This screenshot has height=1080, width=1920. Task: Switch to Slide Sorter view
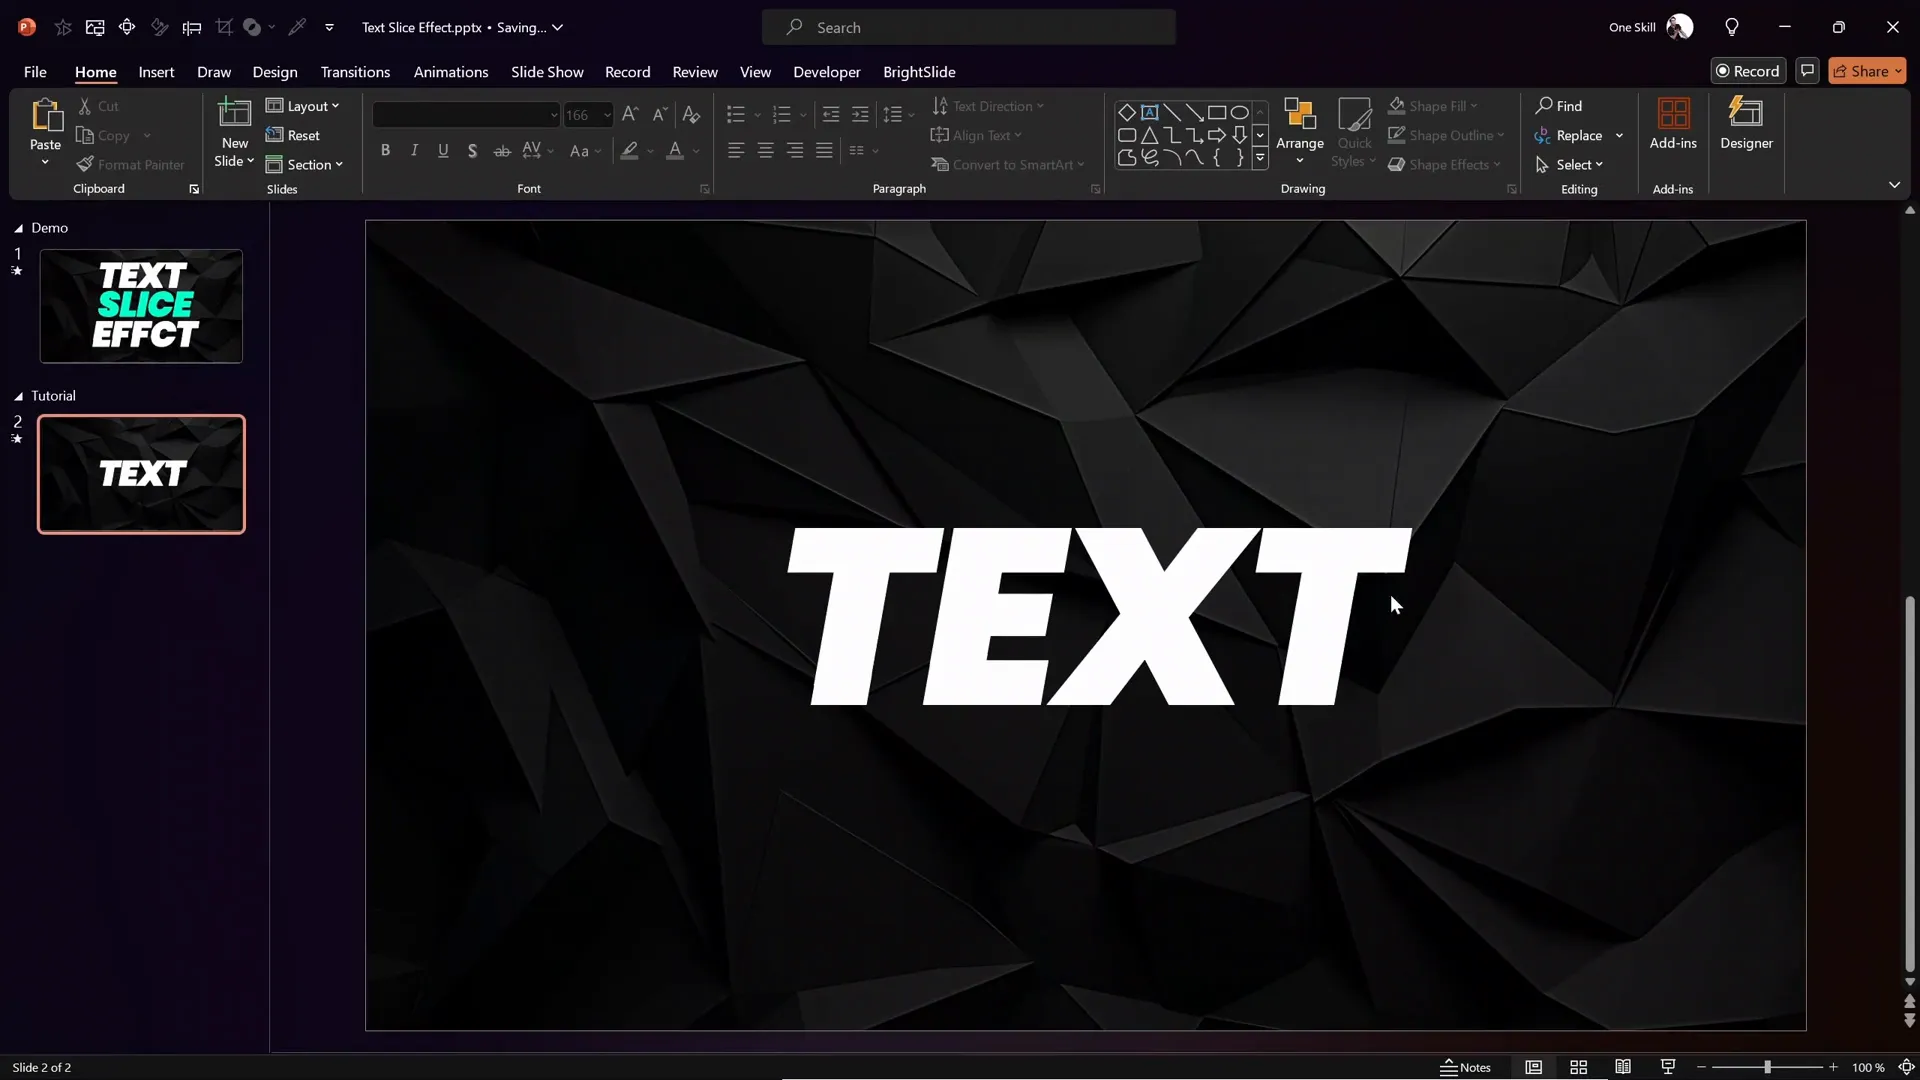tap(1578, 1067)
